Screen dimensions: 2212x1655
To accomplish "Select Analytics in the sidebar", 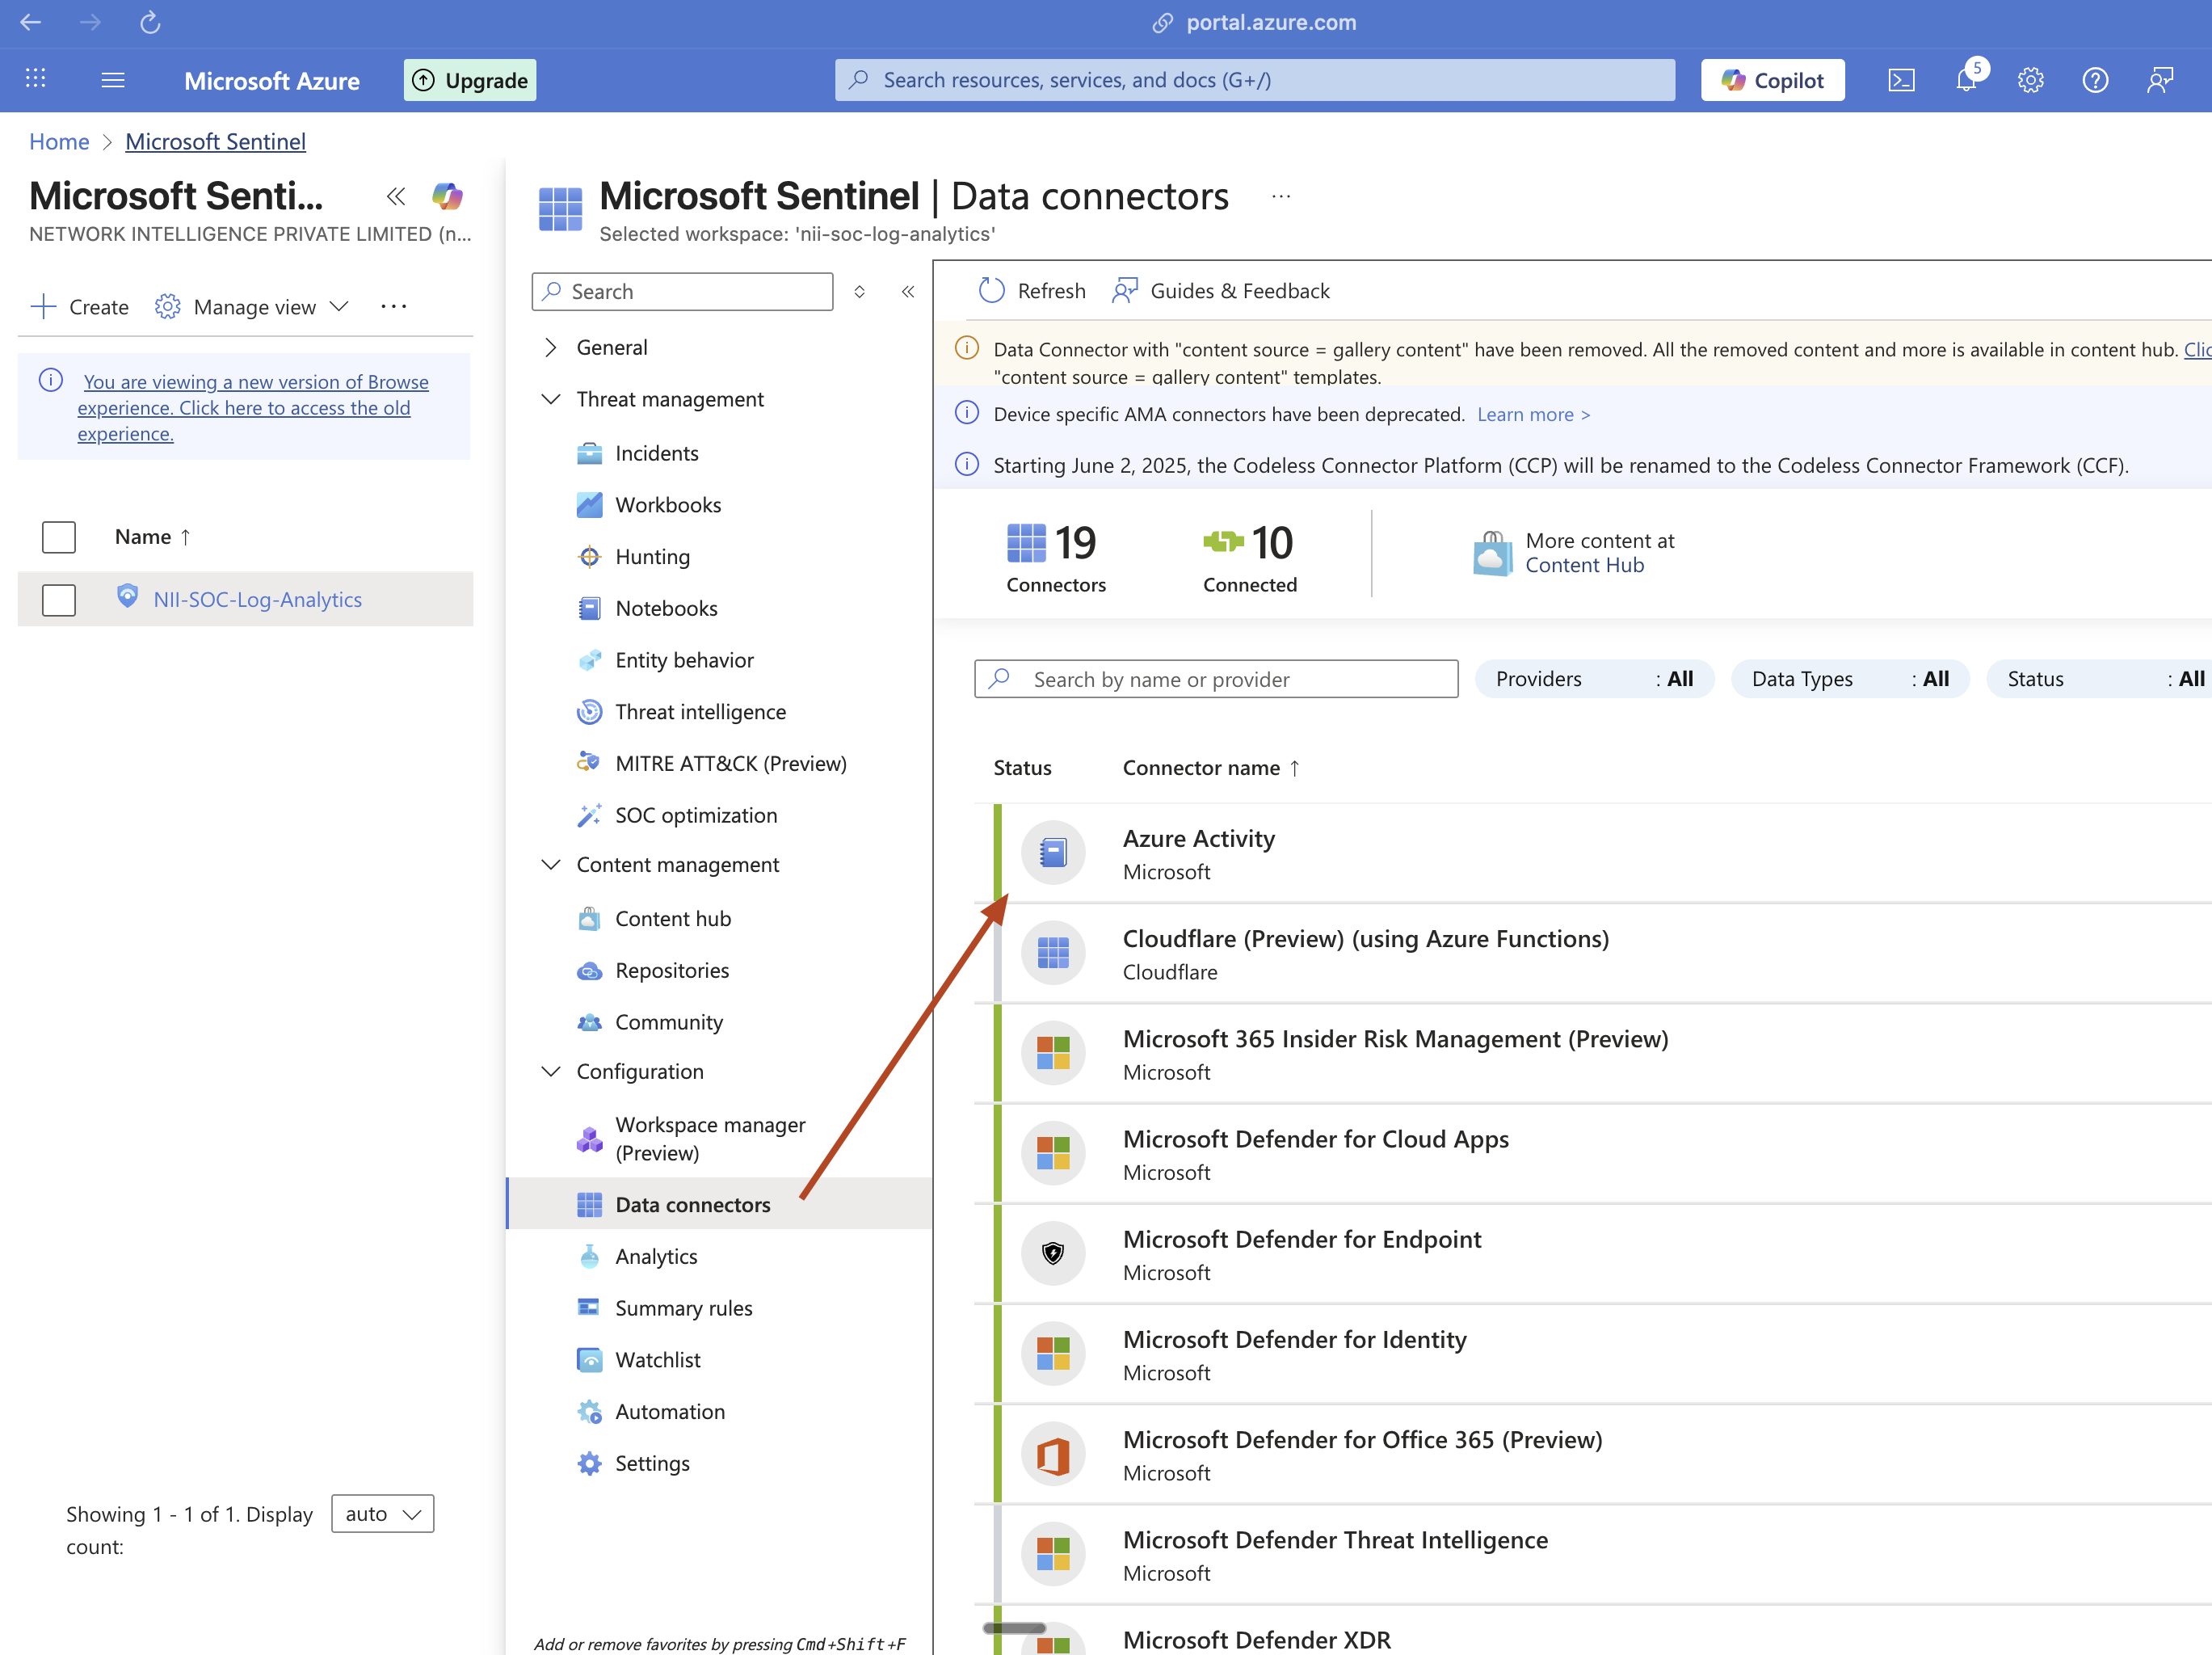I will click(x=656, y=1256).
